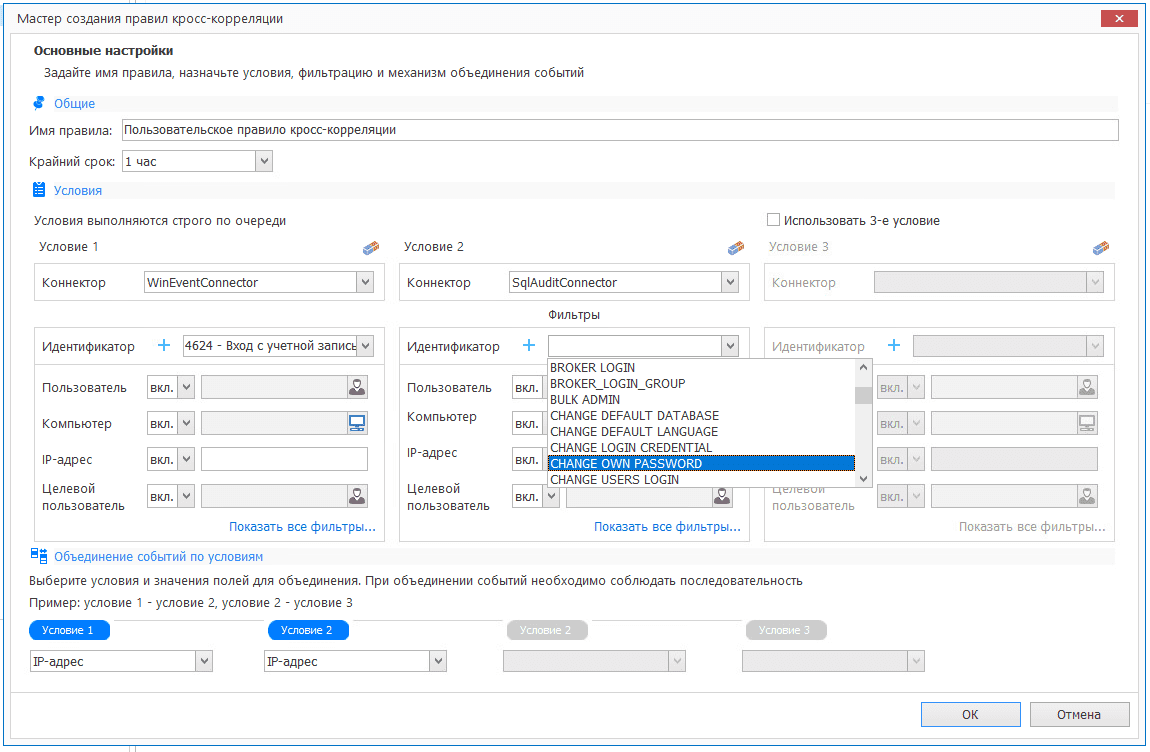Screen dimensions: 1150x752
Task: Click Общие section icon
Action: (x=39, y=103)
